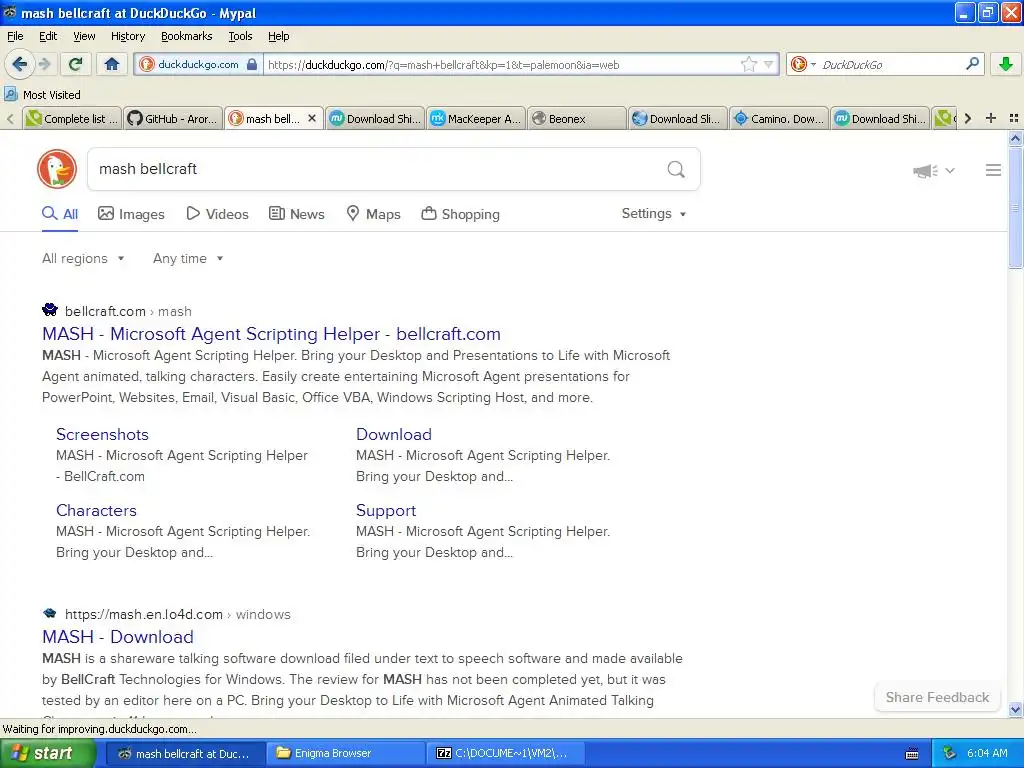Image resolution: width=1024 pixels, height=768 pixels.
Task: Switch to the GitHub - Aror... tab
Action: click(x=172, y=119)
